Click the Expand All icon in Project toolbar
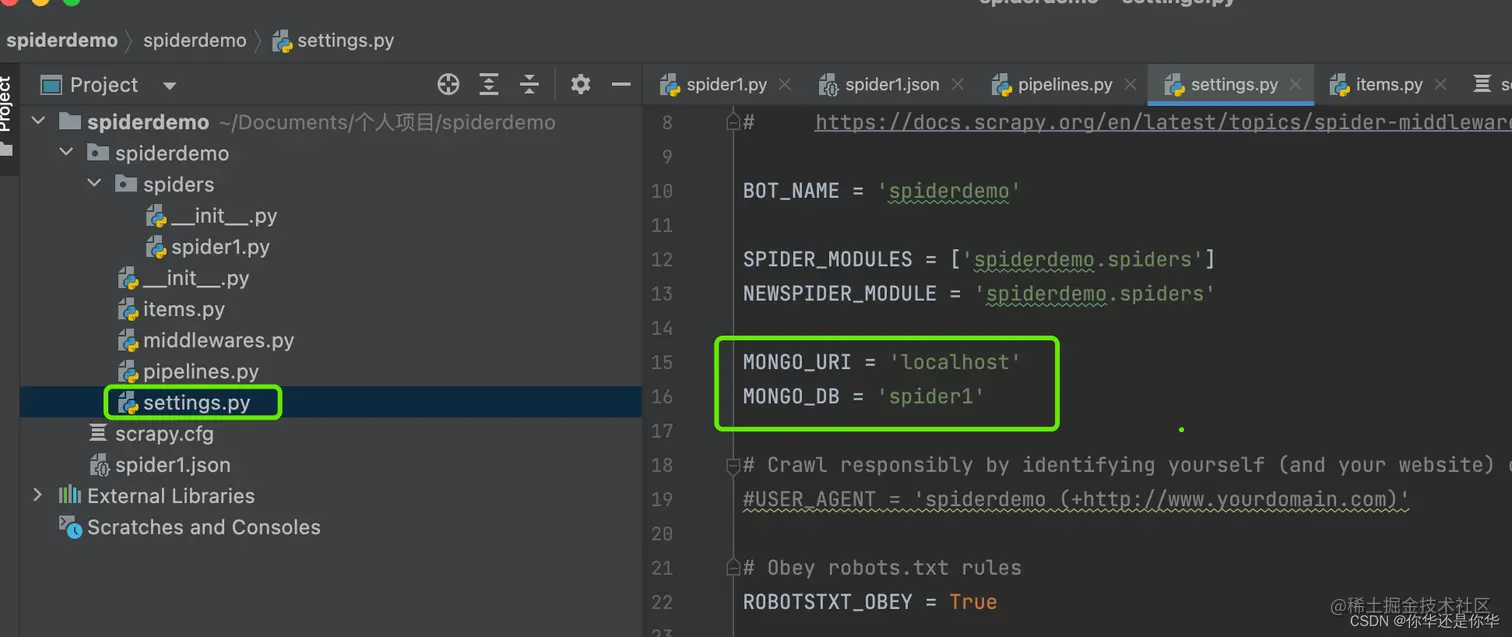This screenshot has width=1512, height=637. pos(489,85)
